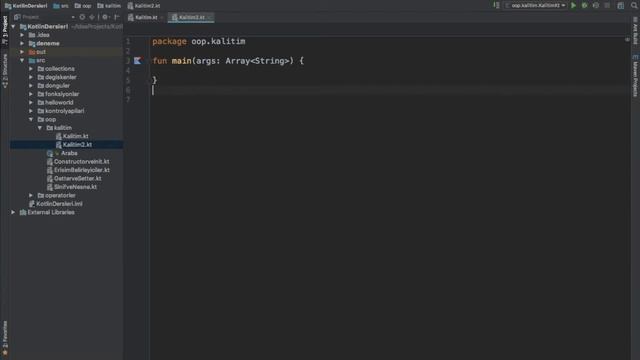Click src breadcrumb in navigation bar
Screen dimensions: 640x360
point(61,6)
